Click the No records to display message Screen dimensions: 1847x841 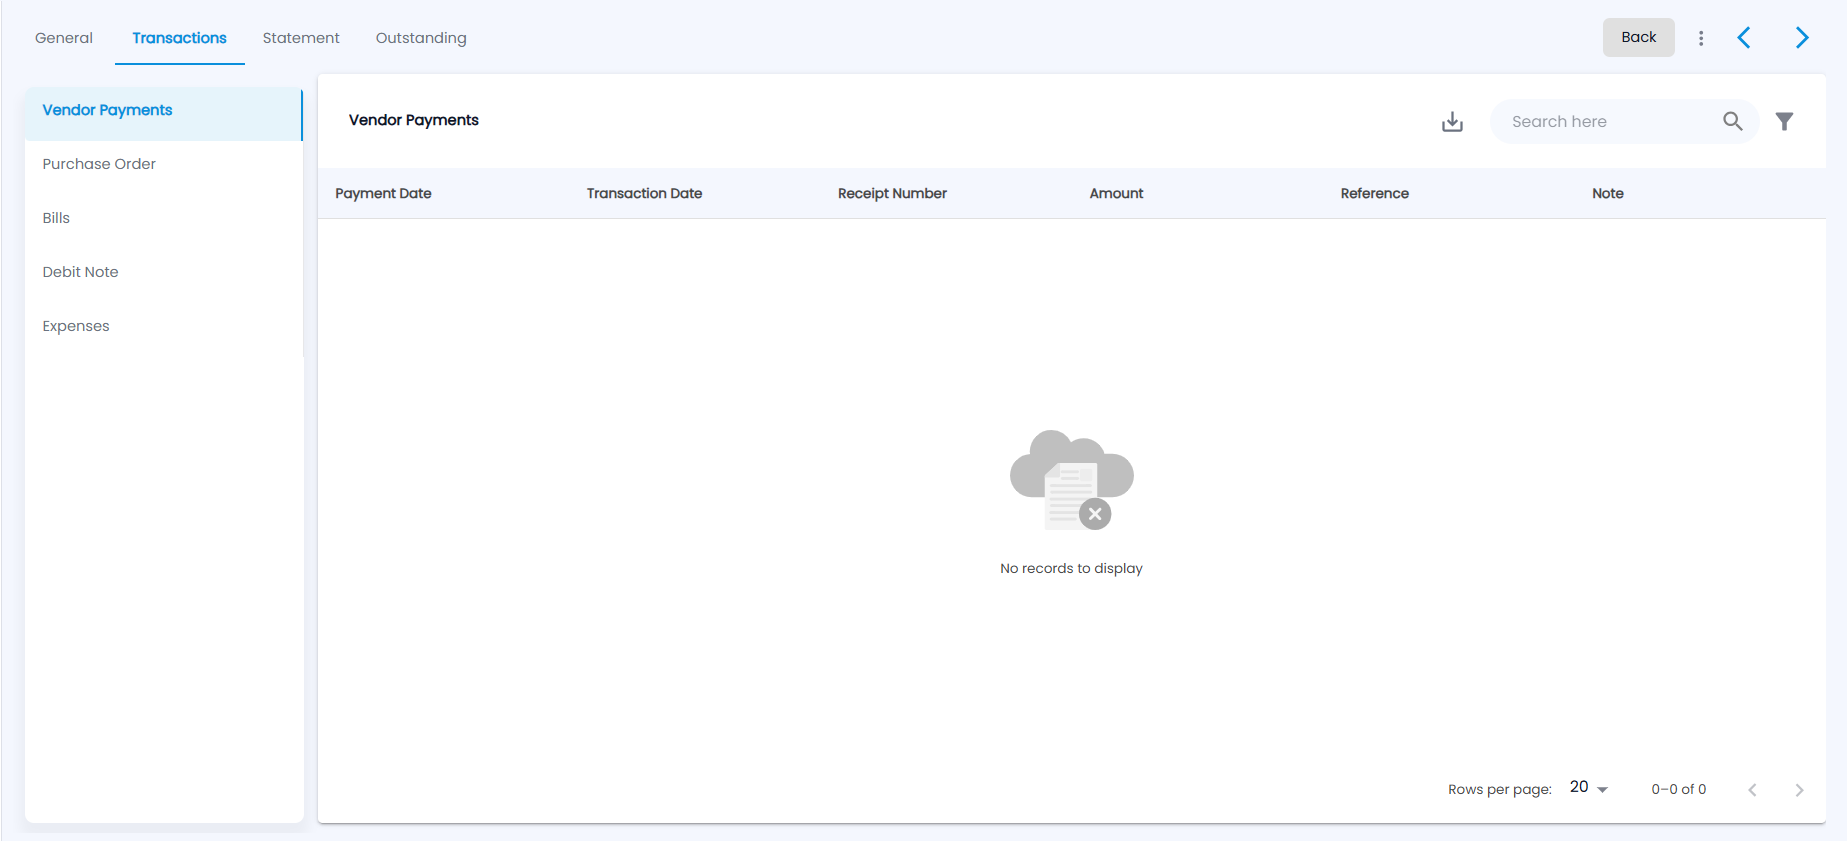coord(1071,568)
